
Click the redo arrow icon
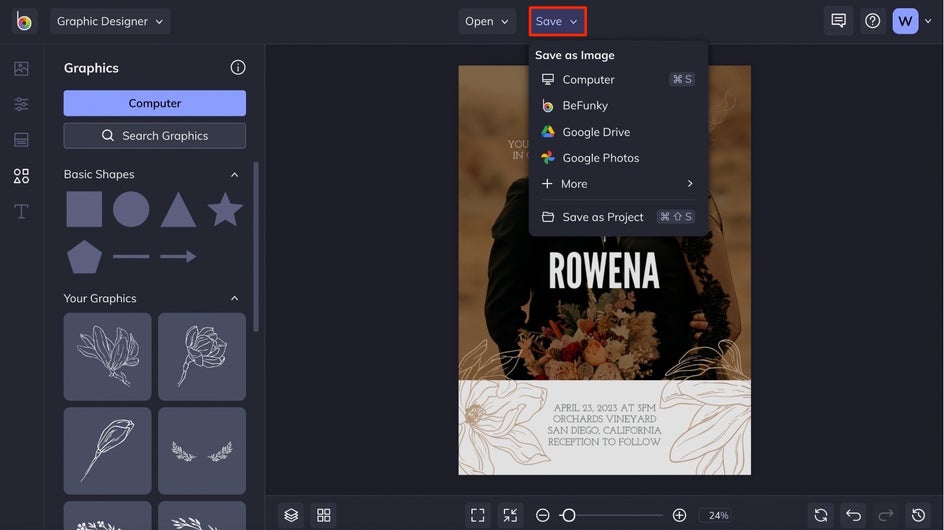[886, 516]
